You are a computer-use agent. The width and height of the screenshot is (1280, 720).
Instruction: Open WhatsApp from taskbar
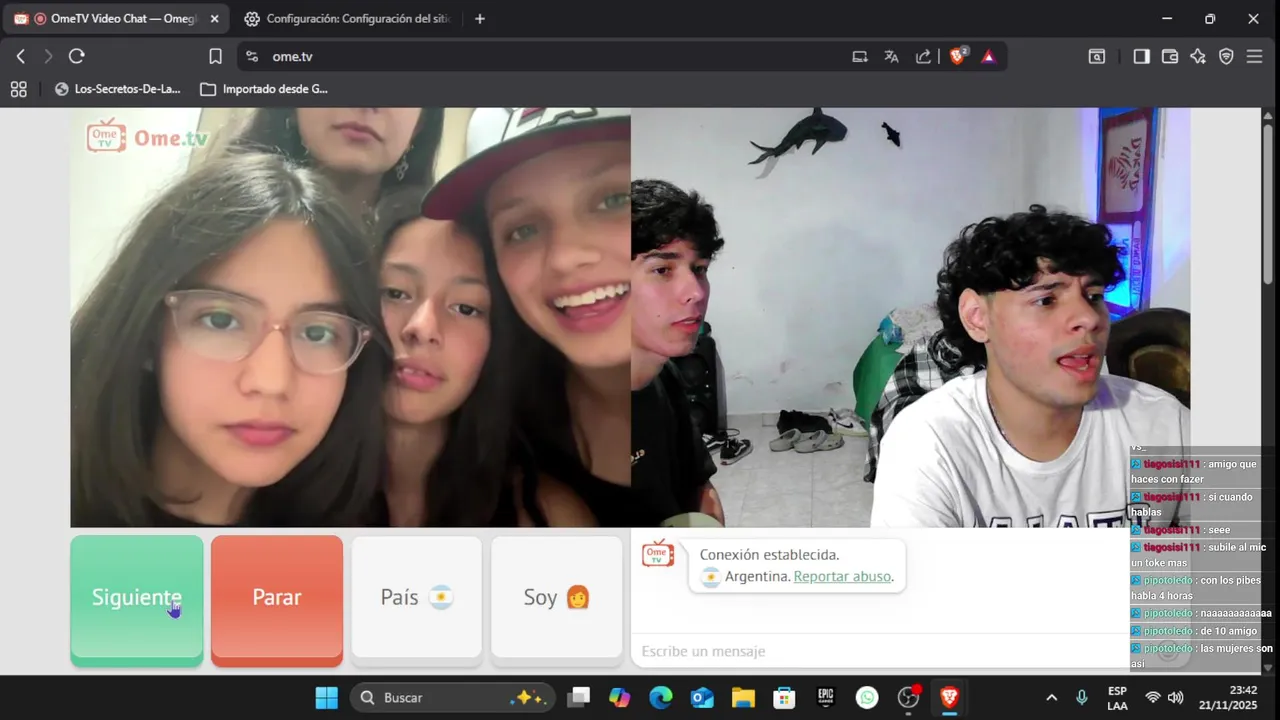click(x=867, y=698)
